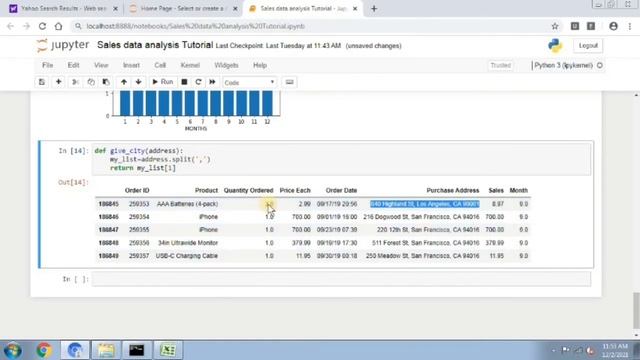Click the Trusted notebook indicator

(500, 65)
